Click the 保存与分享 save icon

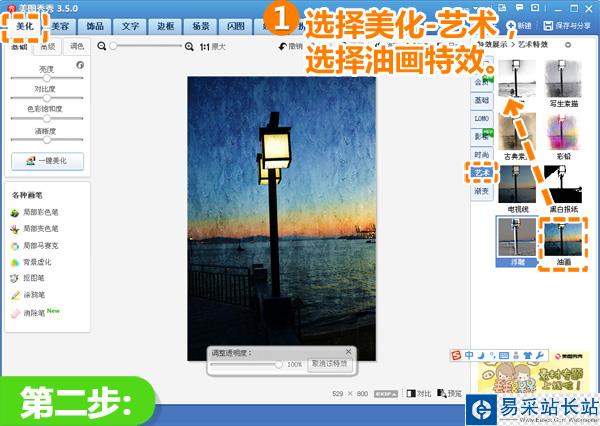point(548,26)
